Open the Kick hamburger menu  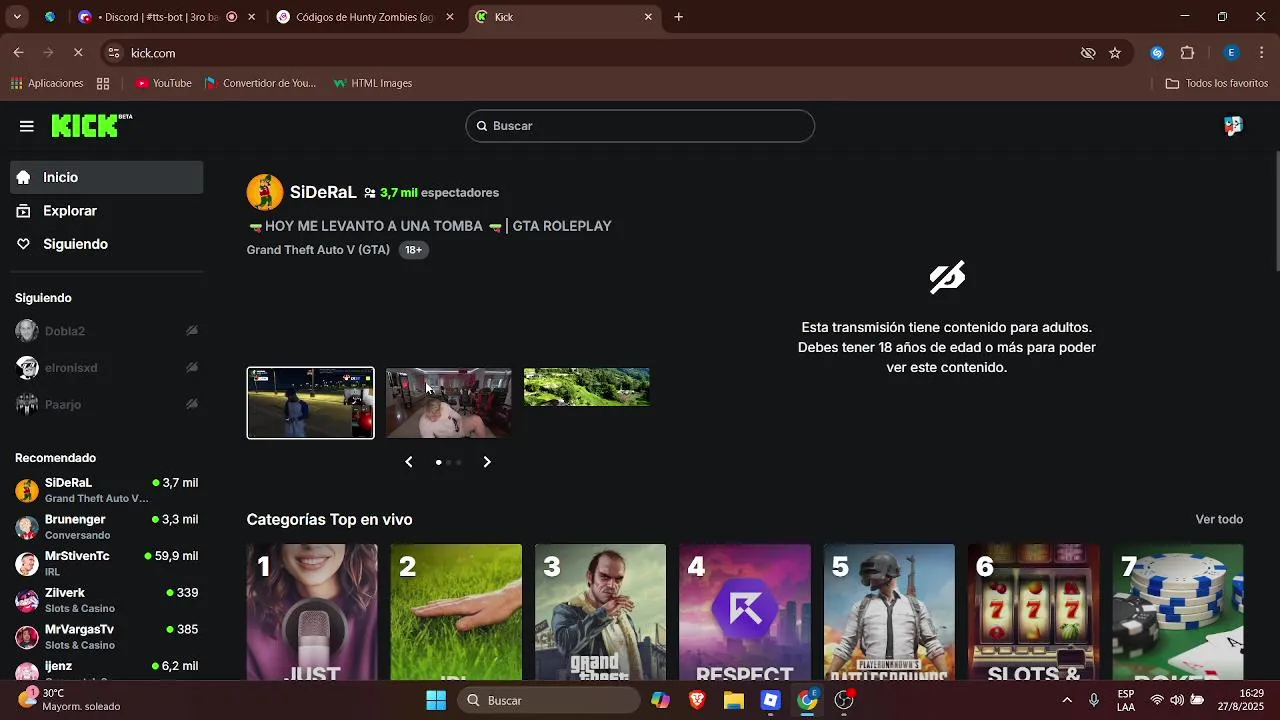click(x=27, y=126)
